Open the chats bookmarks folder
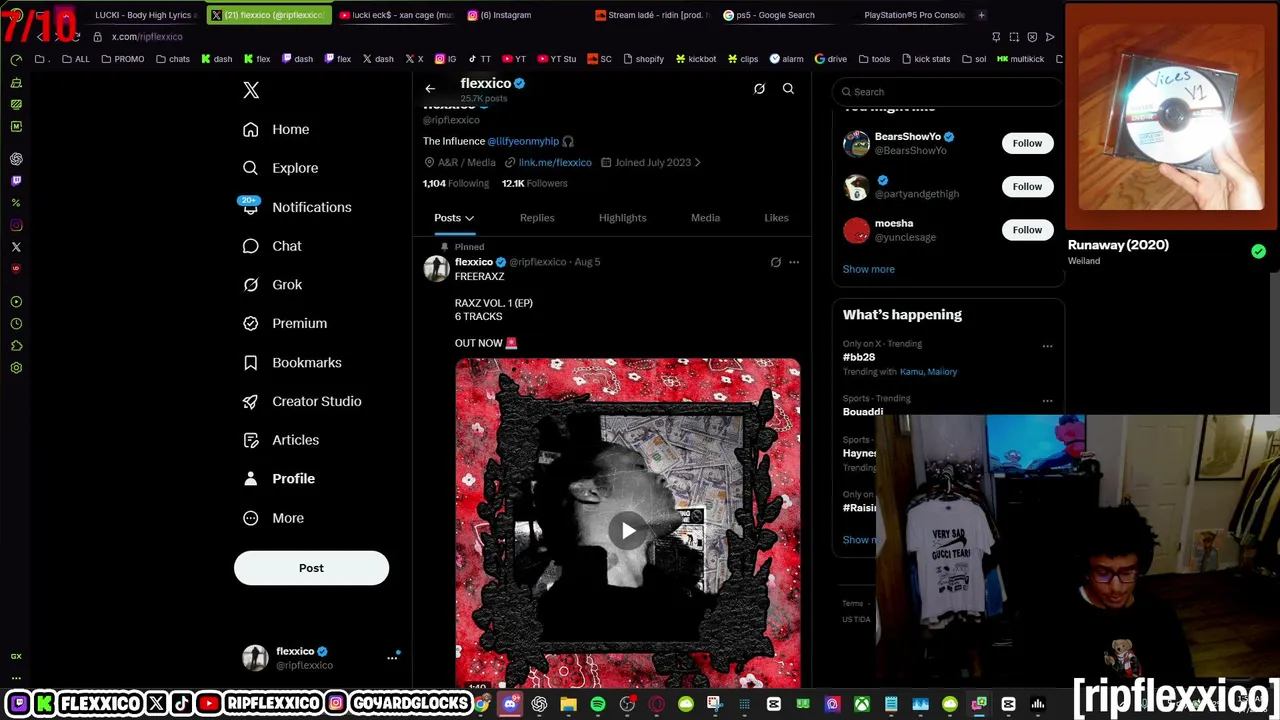Image resolution: width=1280 pixels, height=720 pixels. (172, 59)
